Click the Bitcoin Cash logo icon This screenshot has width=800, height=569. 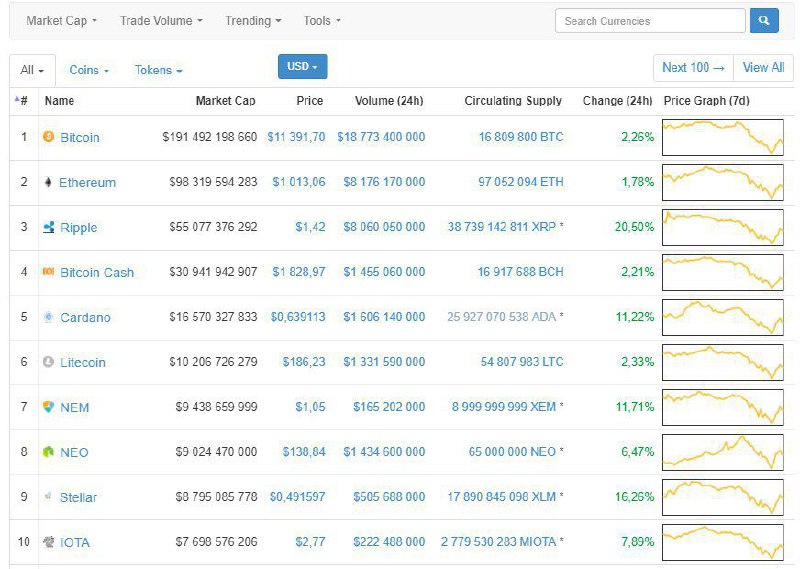[48, 272]
